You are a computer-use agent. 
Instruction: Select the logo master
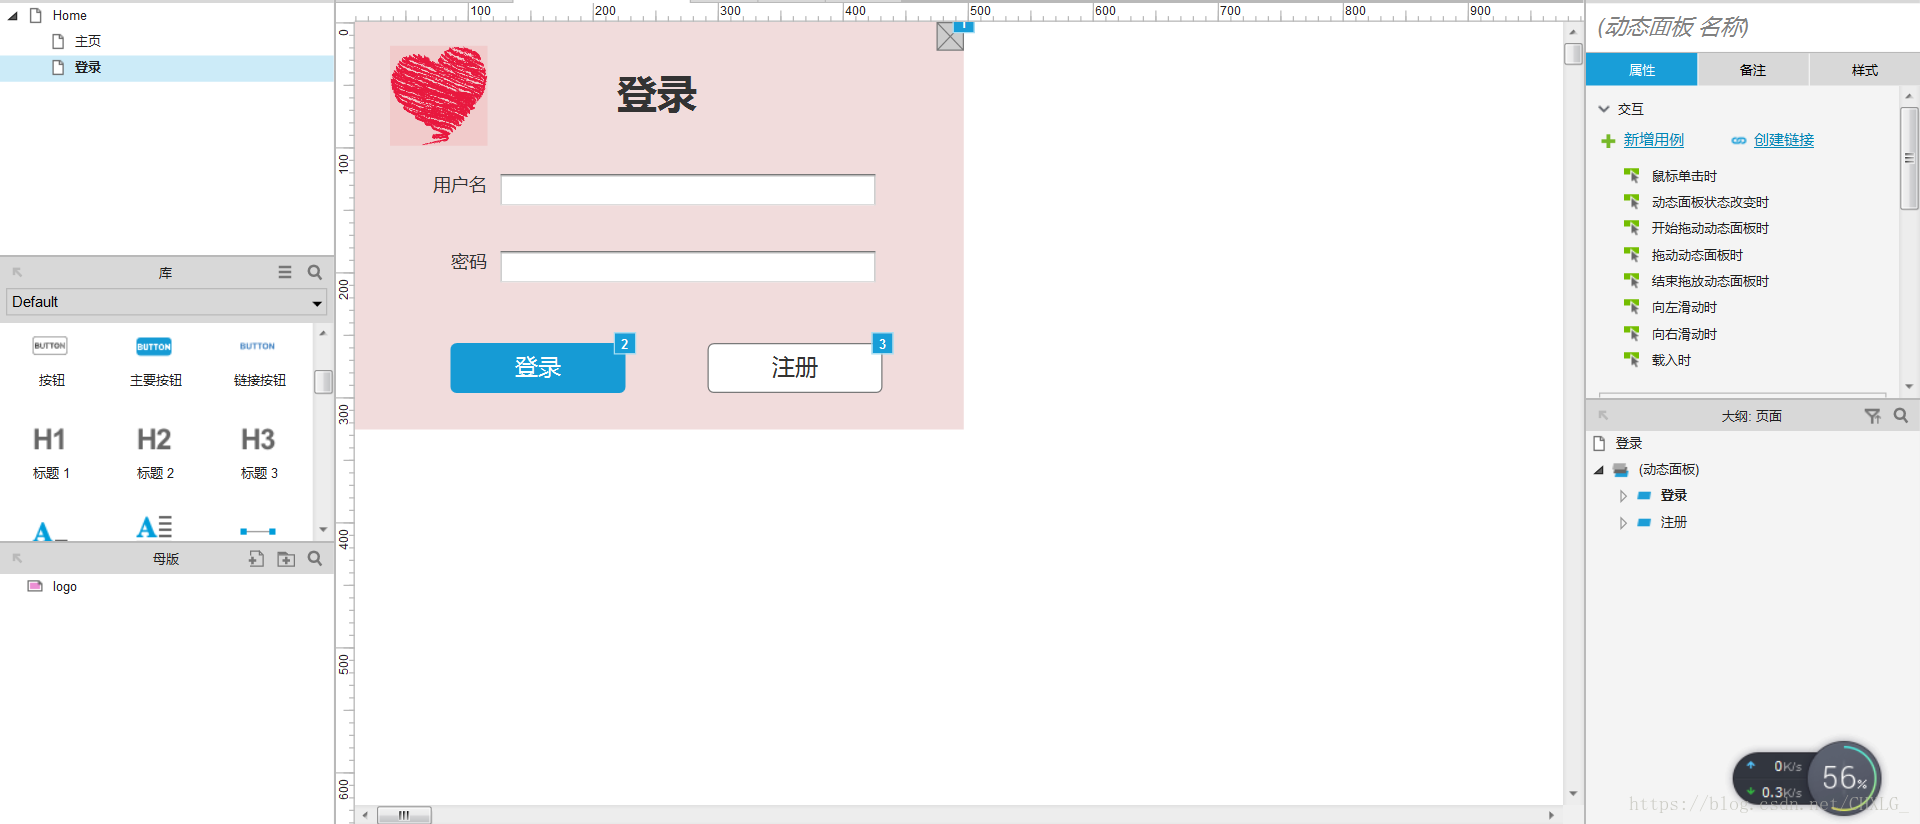[64, 587]
